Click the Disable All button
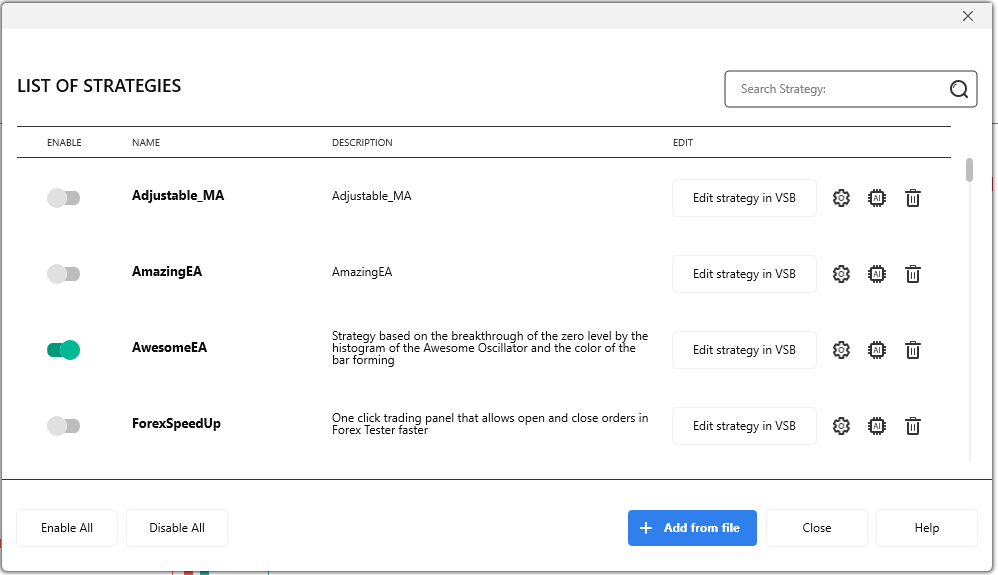The image size is (998, 575). pos(177,528)
